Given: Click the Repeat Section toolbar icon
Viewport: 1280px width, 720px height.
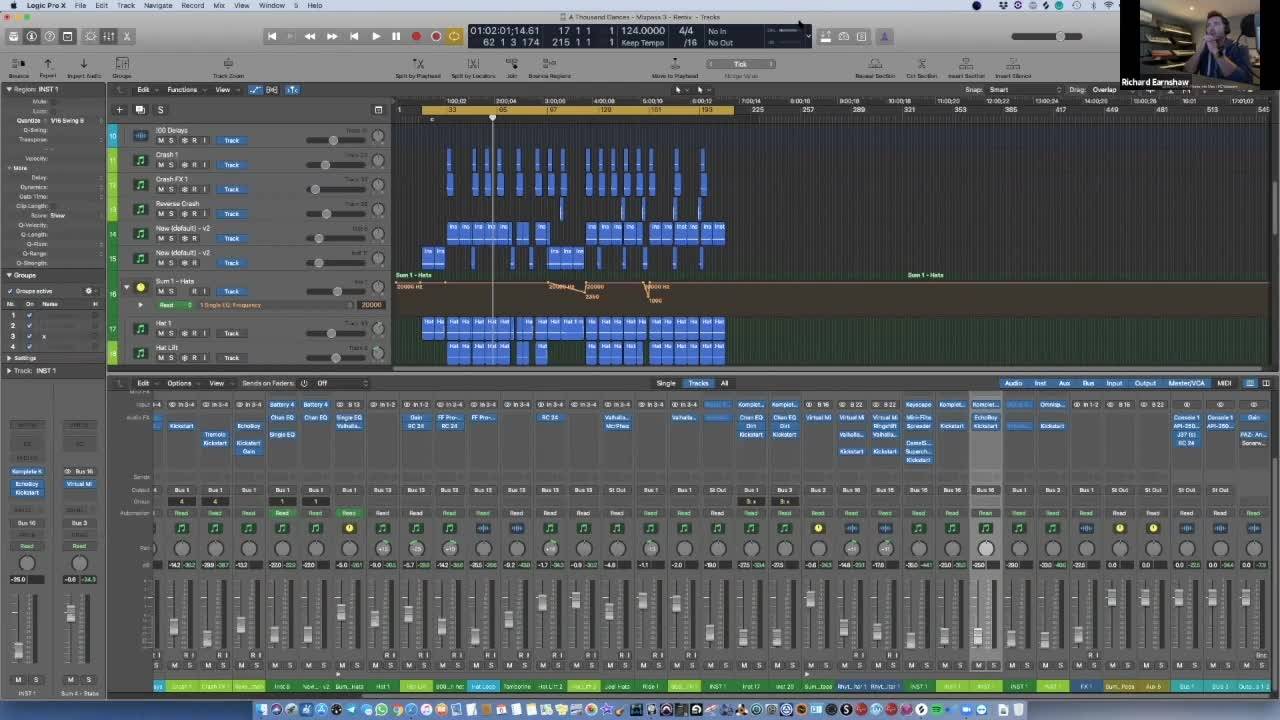Looking at the screenshot, I should (874, 65).
